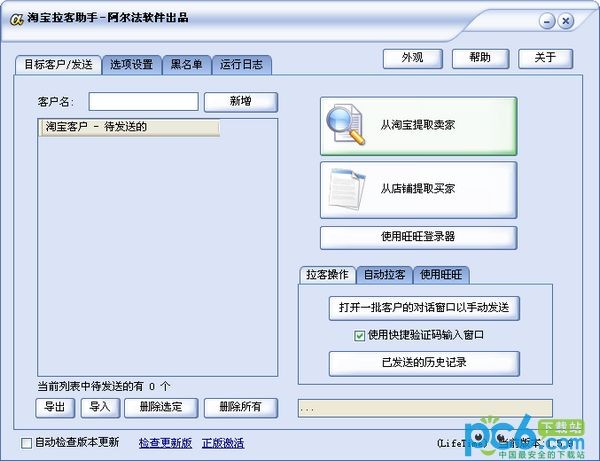
Task: Enable 自动检查版本更新 checkbox
Action: (x=26, y=443)
